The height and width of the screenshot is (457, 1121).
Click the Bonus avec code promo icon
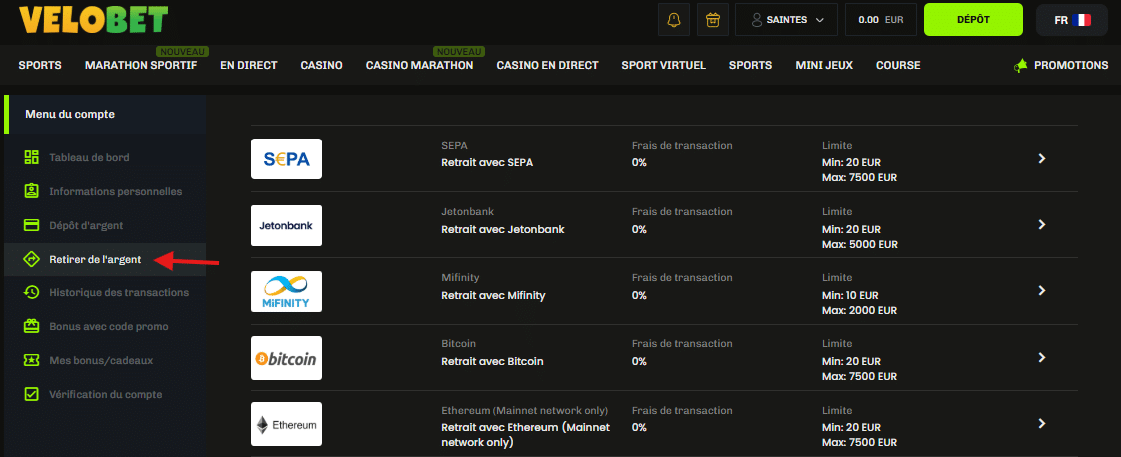point(31,326)
